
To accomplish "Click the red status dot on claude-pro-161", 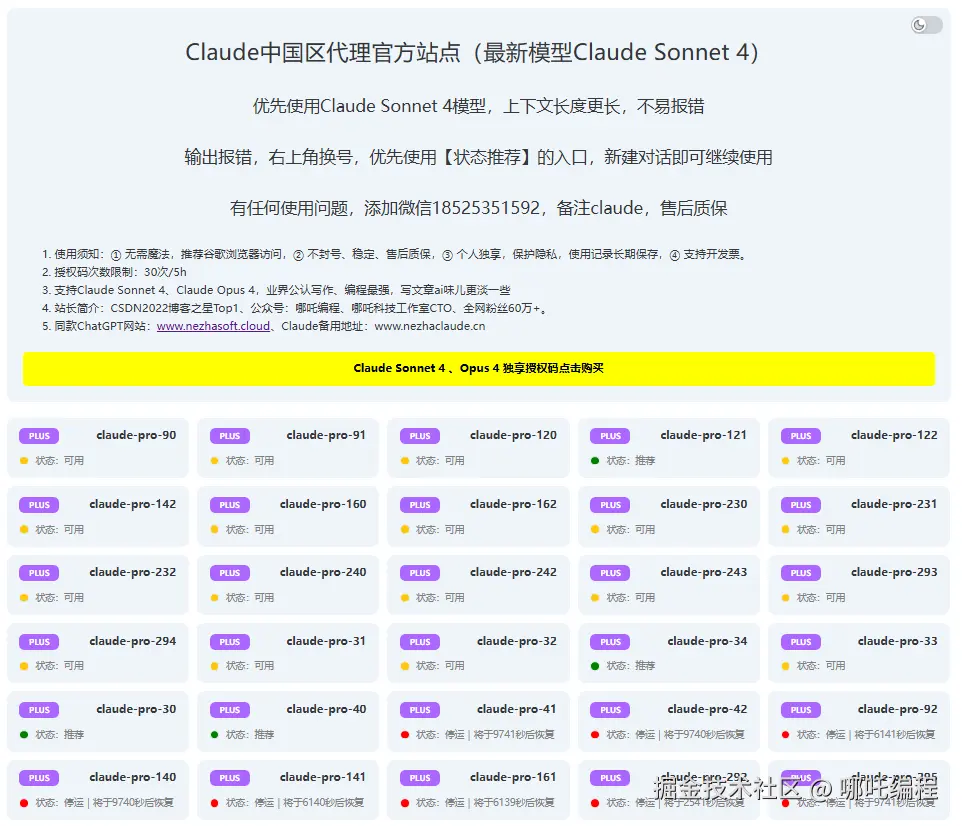I will (x=405, y=803).
